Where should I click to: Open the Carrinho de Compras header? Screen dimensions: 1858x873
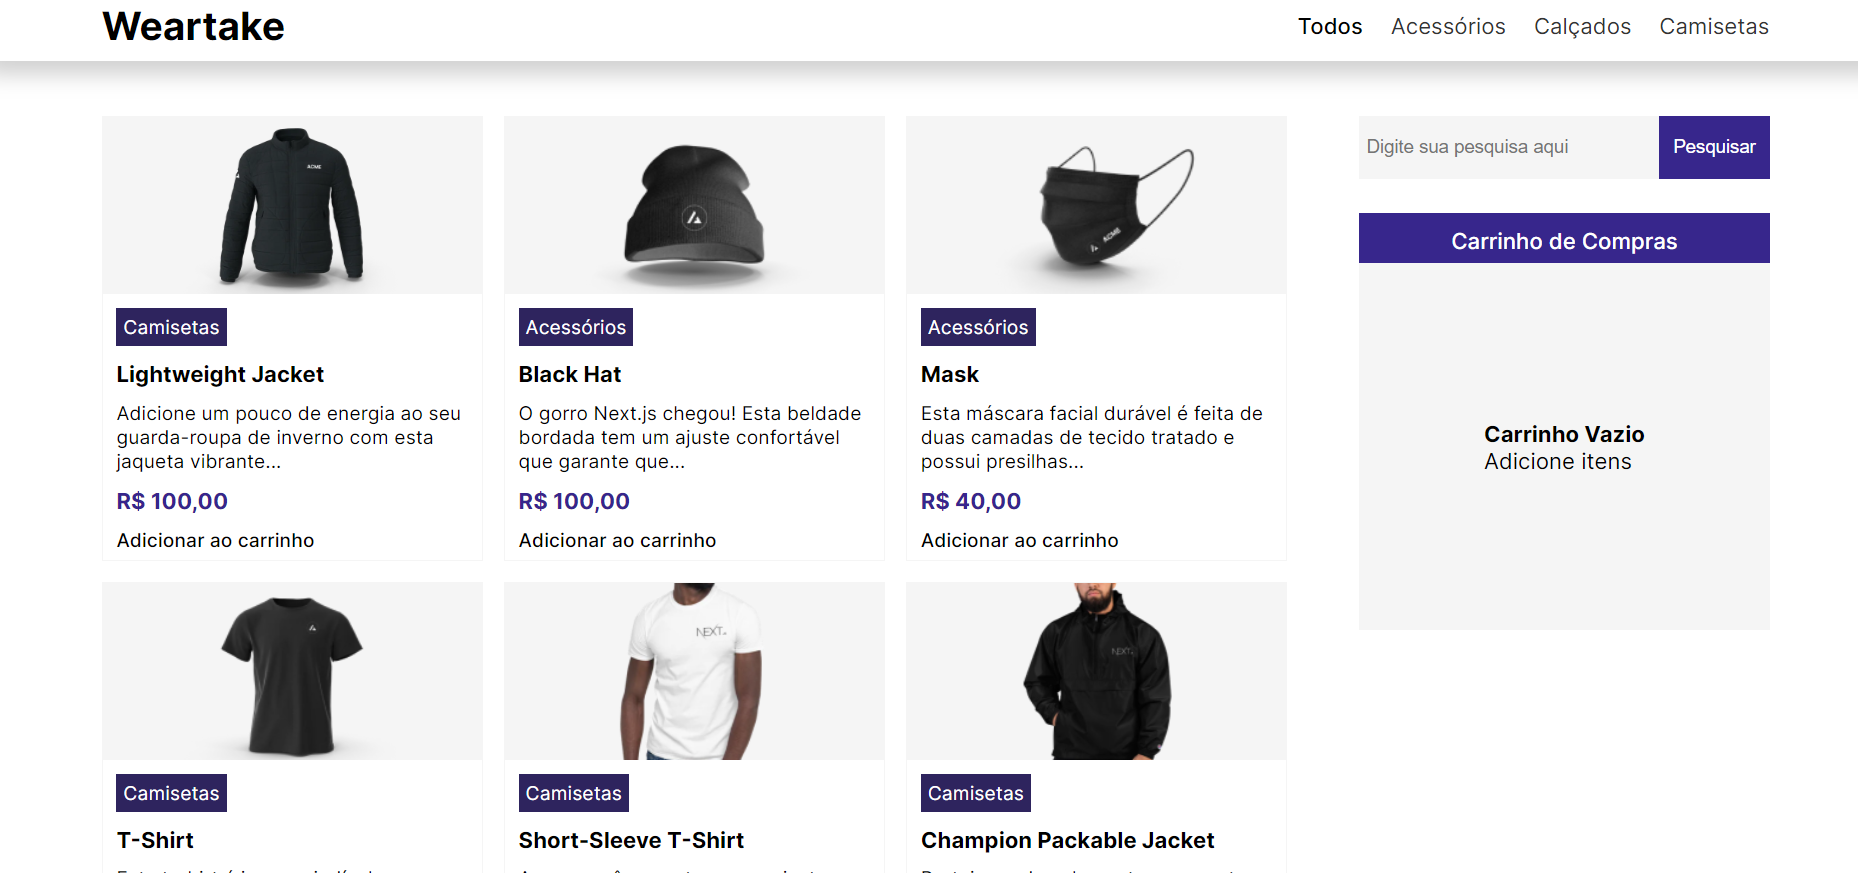[1563, 240]
